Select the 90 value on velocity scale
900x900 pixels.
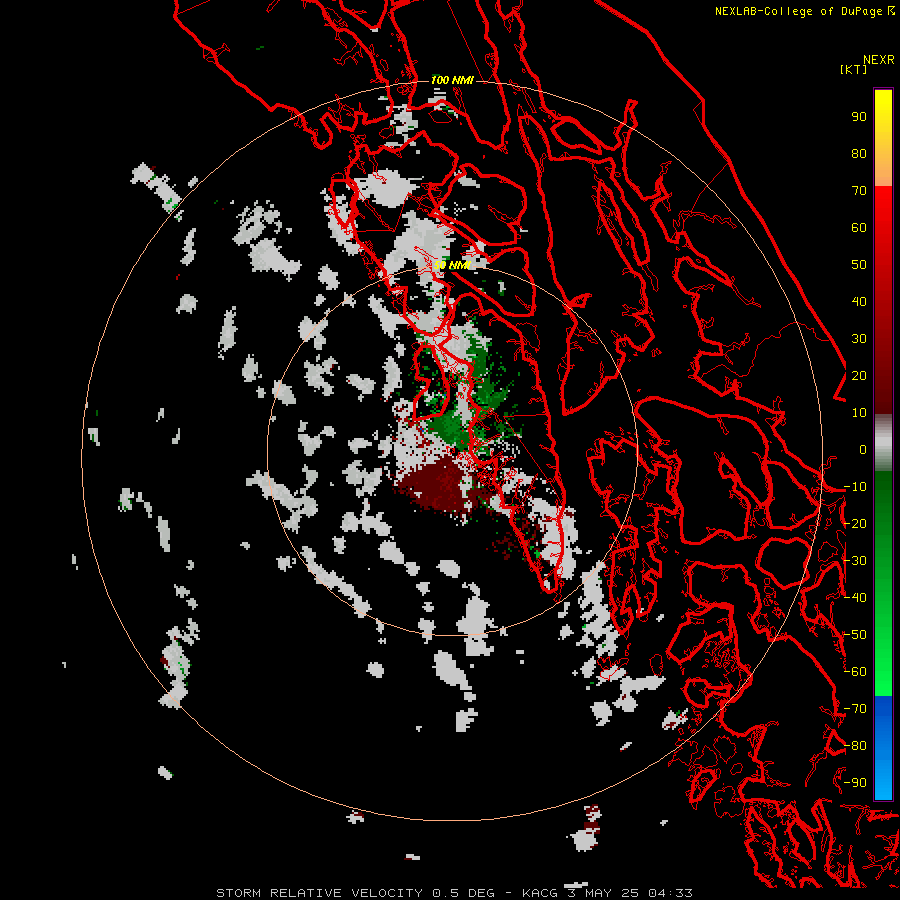(x=859, y=117)
